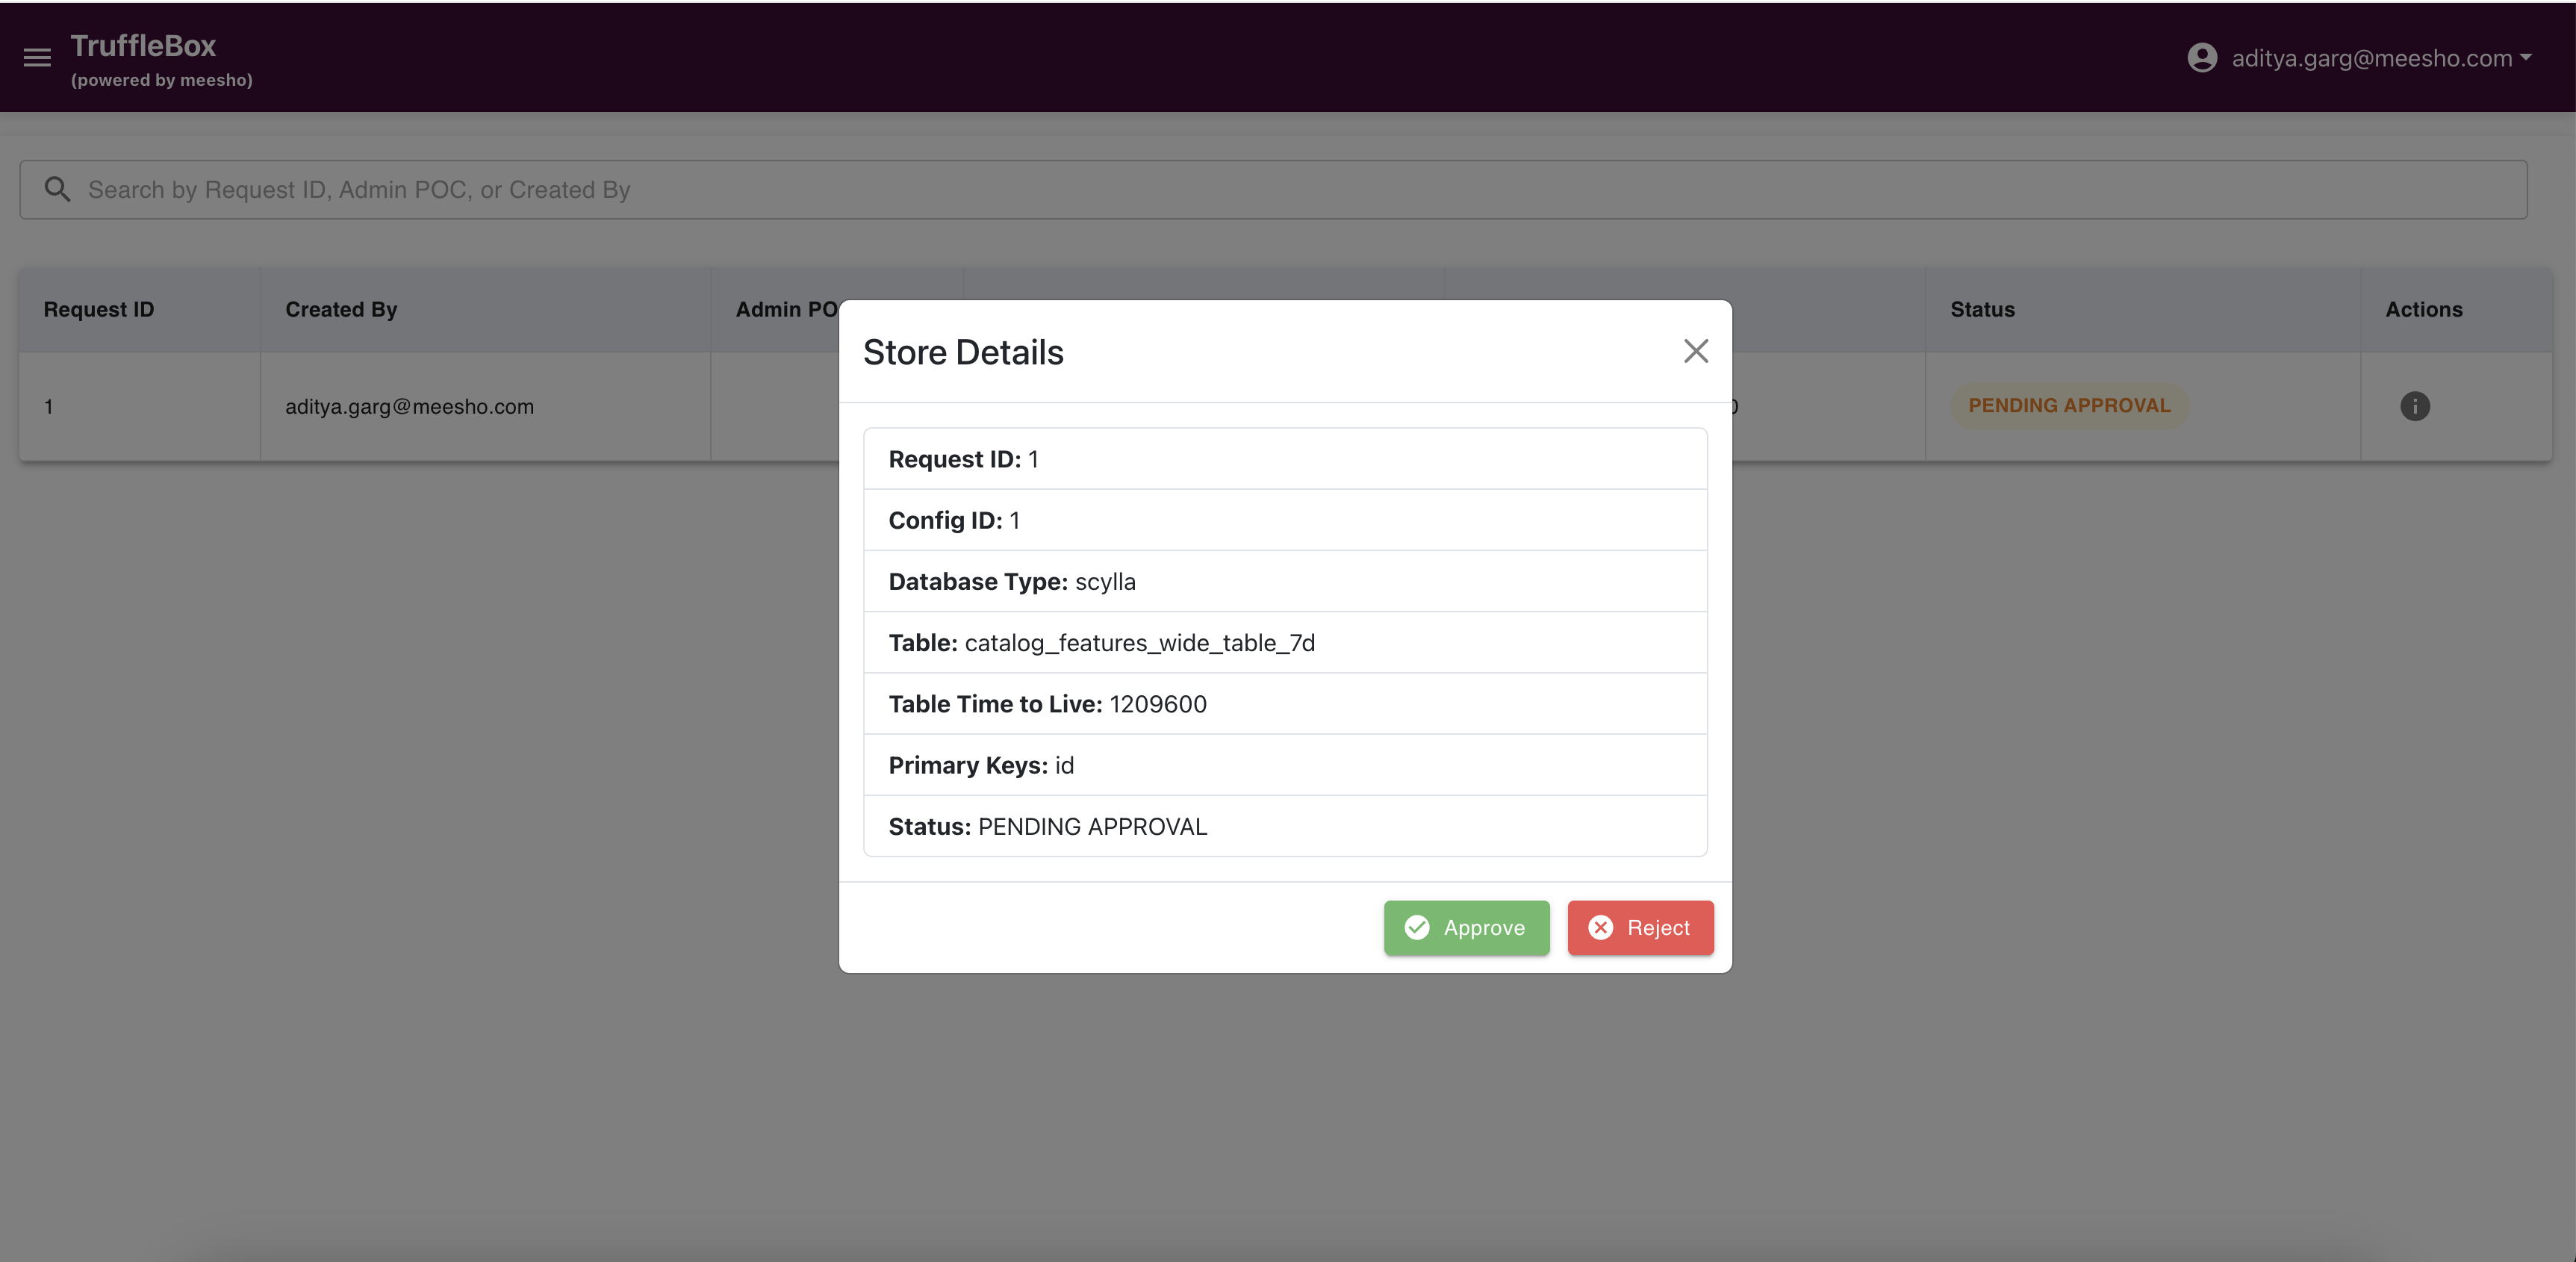Open the hamburger navigation menu
The width and height of the screenshot is (2576, 1262).
point(37,58)
